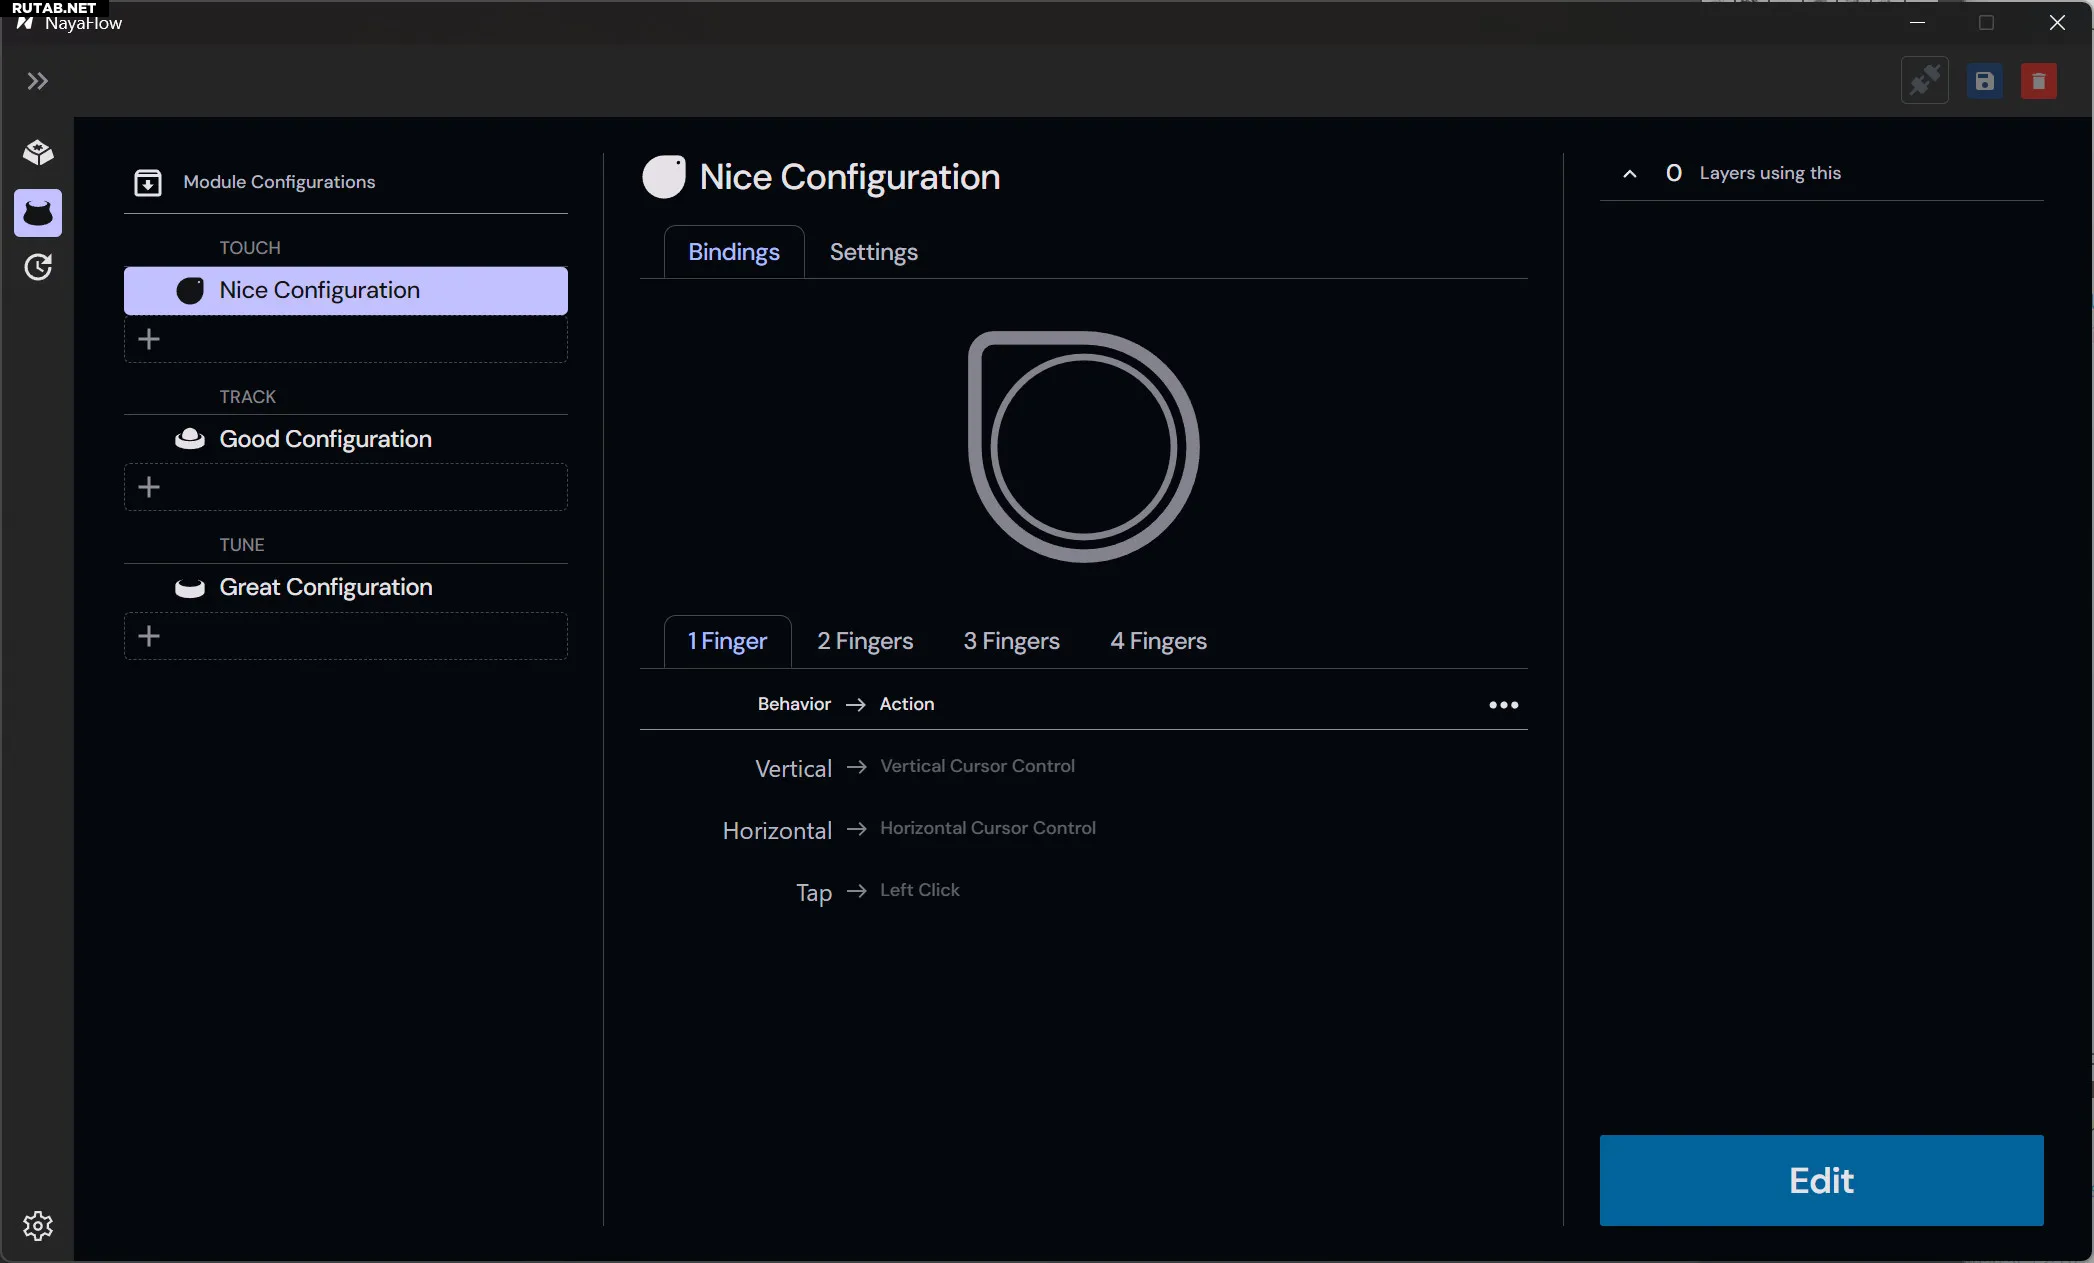
Task: Open the history clock icon in sidebar
Action: [38, 267]
